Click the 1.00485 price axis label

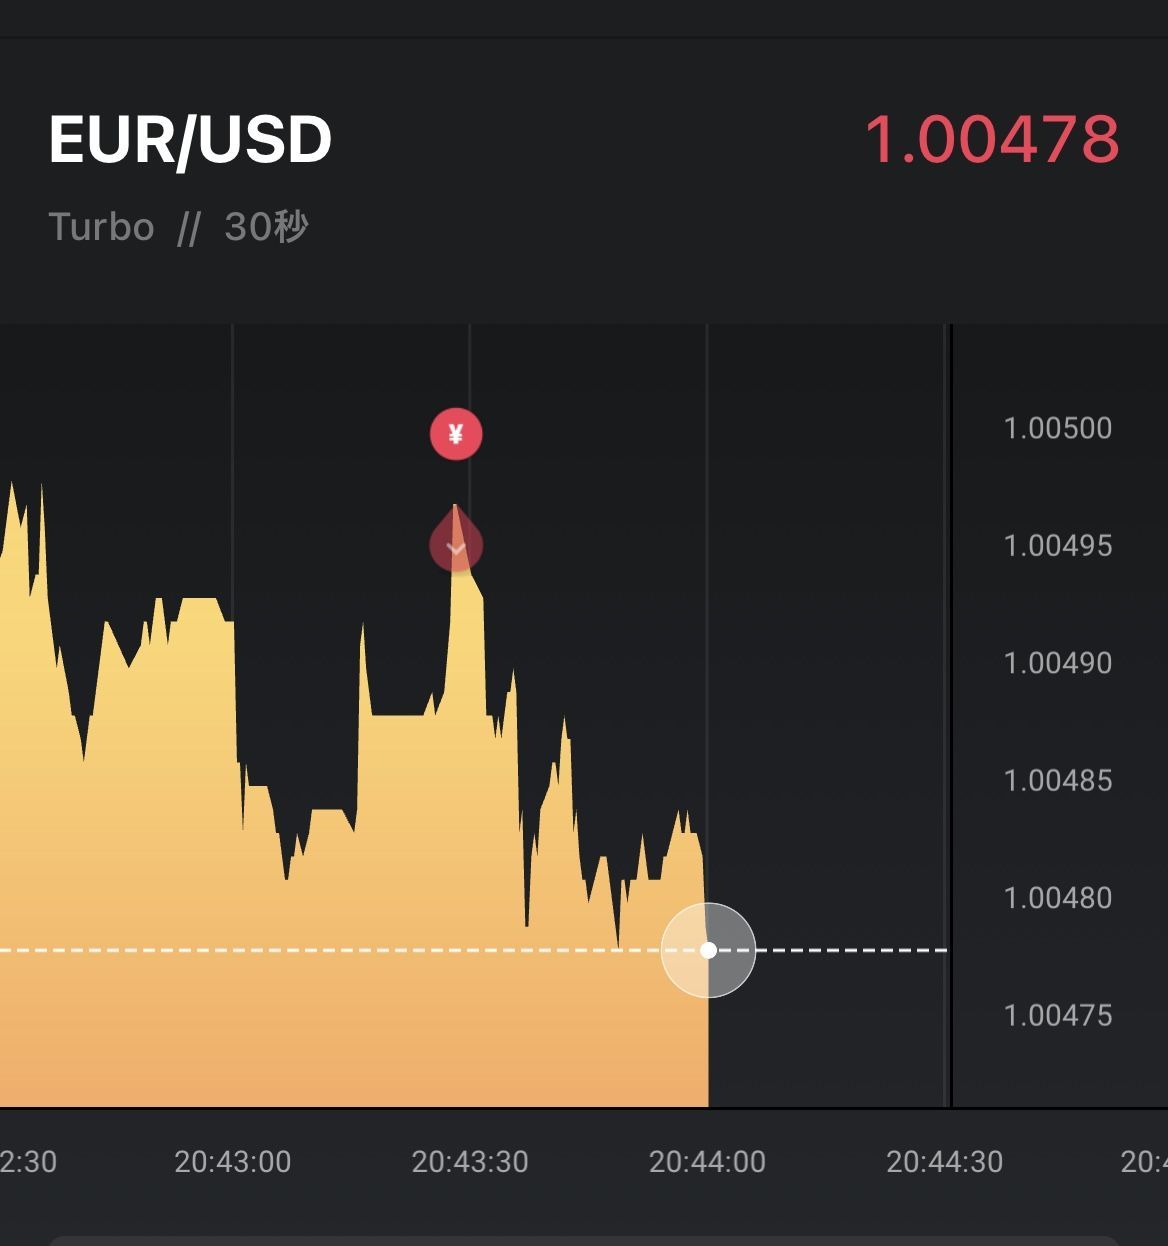point(1057,780)
